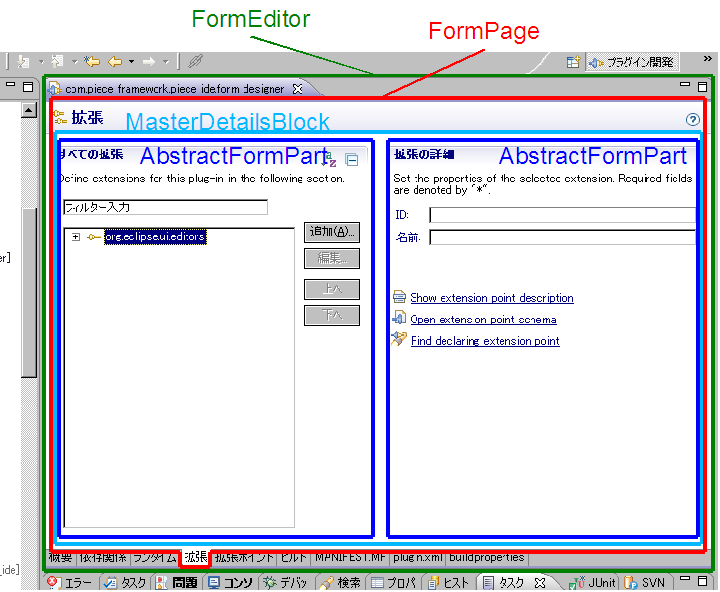The image size is (720, 592).
Task: Click the 下へ button
Action: coord(332,316)
